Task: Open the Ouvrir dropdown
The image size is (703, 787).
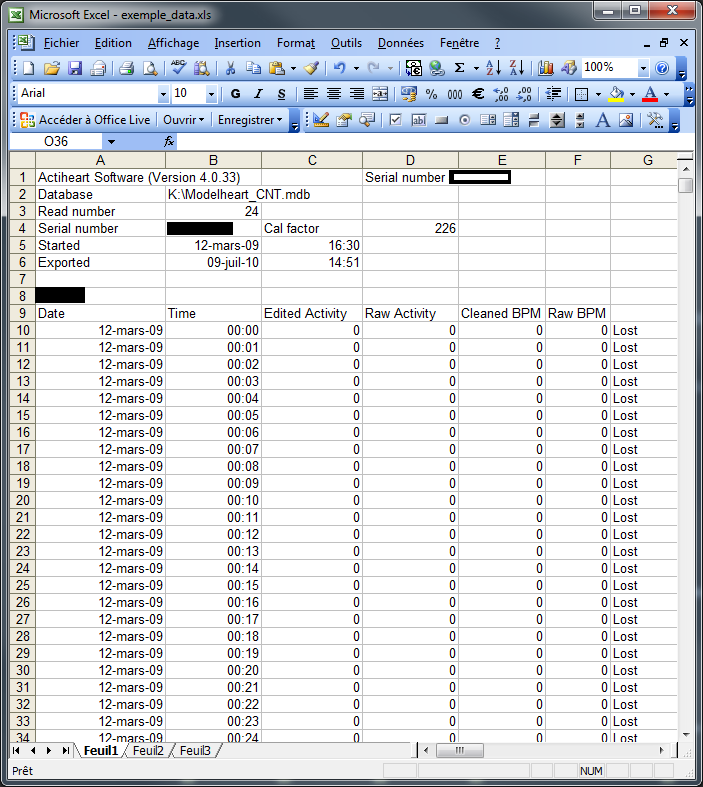Action: (x=184, y=120)
